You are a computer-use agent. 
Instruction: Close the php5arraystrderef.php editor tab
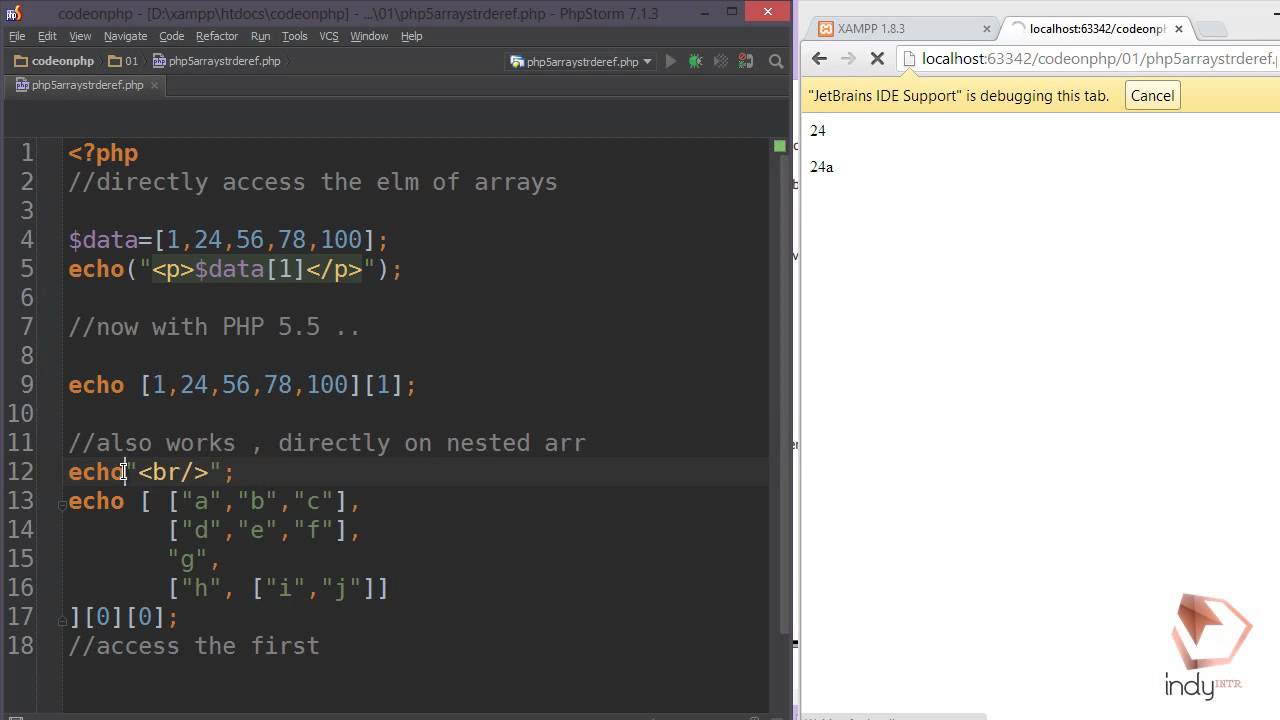[x=154, y=85]
